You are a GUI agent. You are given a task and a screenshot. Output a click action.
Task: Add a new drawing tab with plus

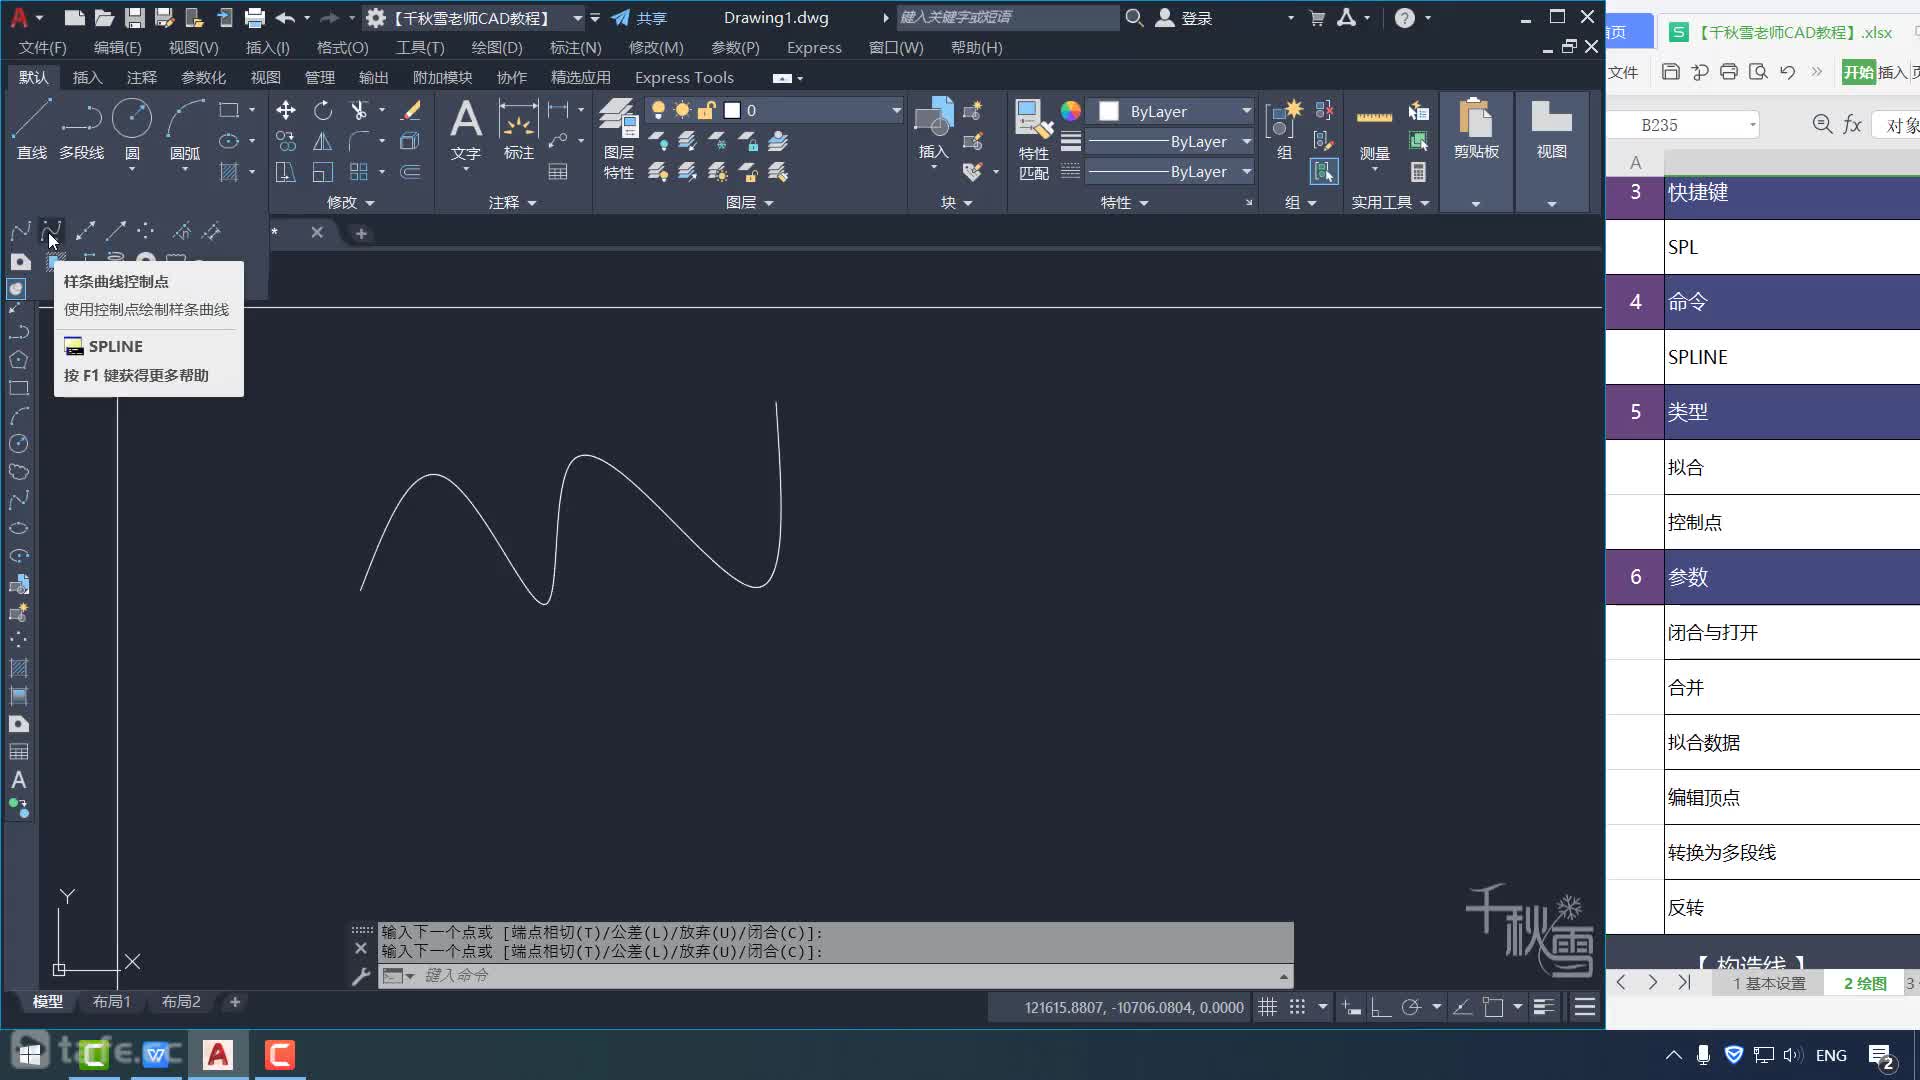click(x=361, y=233)
